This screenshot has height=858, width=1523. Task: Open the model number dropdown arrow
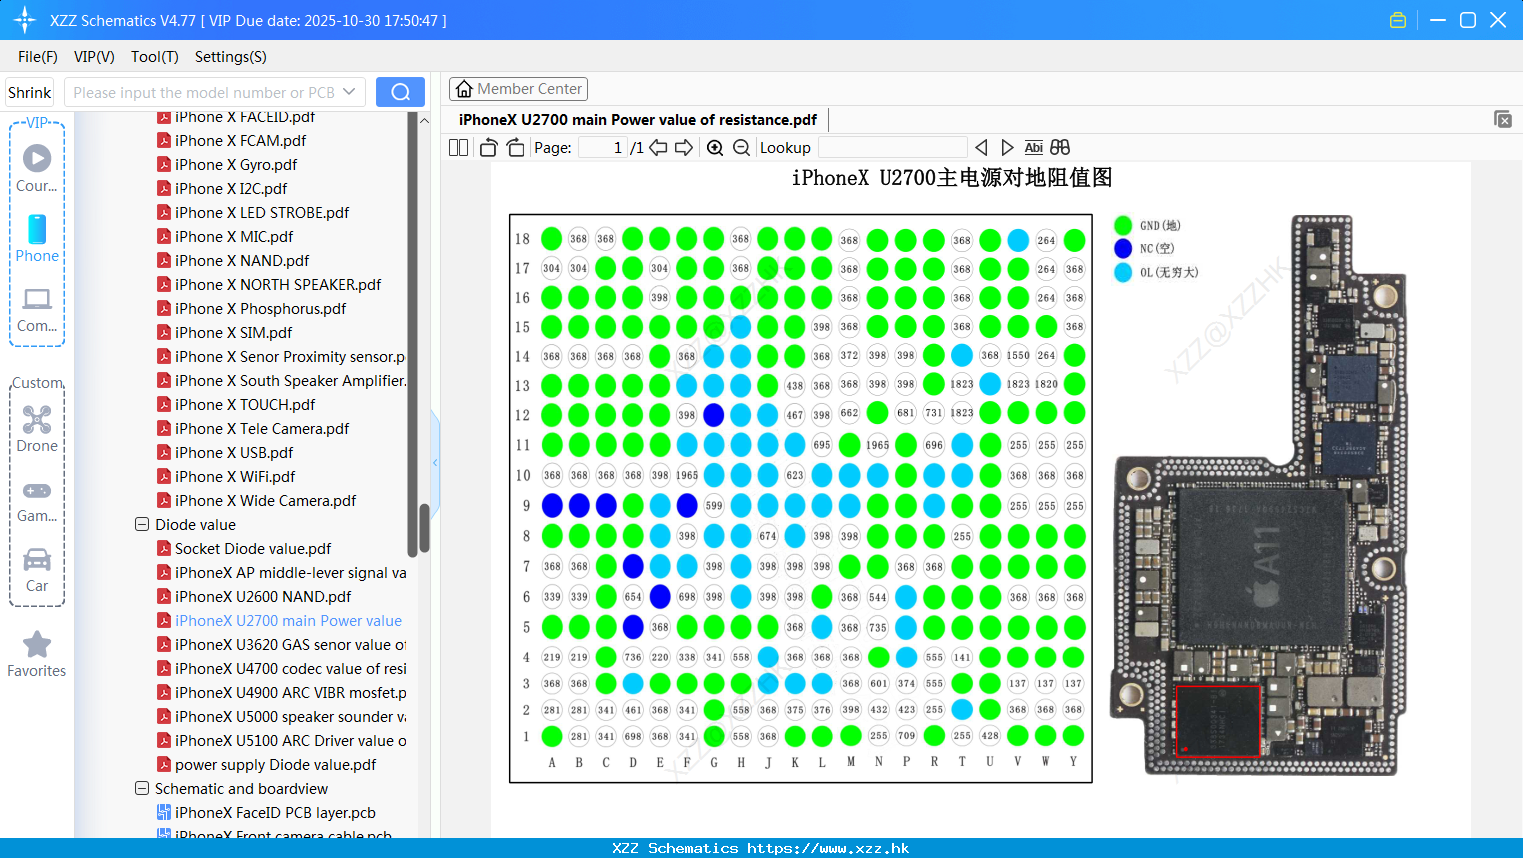point(349,92)
